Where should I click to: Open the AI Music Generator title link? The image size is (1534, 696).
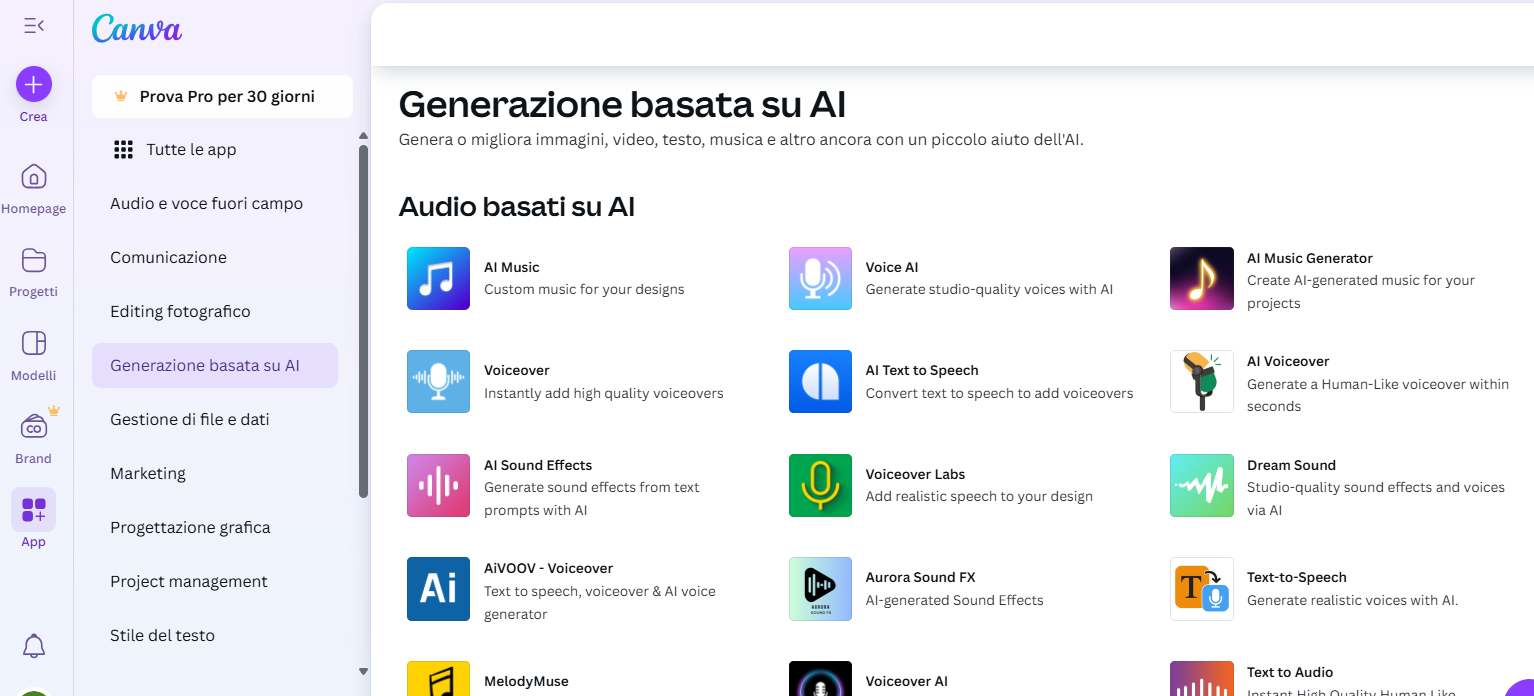pos(1310,258)
